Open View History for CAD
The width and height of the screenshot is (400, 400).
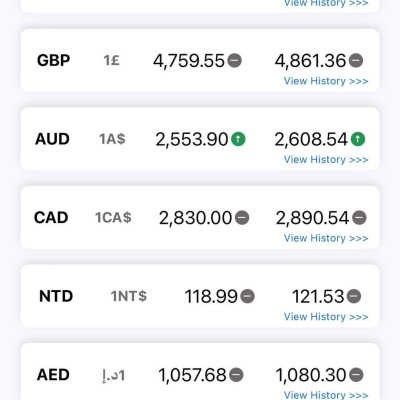tap(326, 238)
